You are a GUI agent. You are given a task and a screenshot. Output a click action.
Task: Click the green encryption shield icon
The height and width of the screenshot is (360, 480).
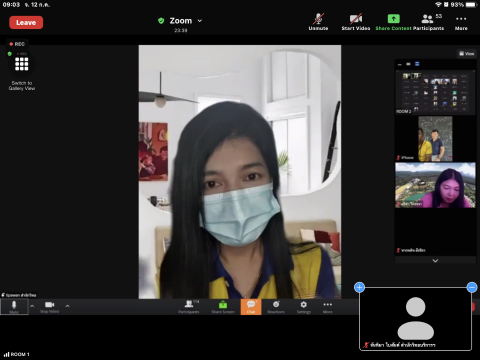tap(161, 21)
